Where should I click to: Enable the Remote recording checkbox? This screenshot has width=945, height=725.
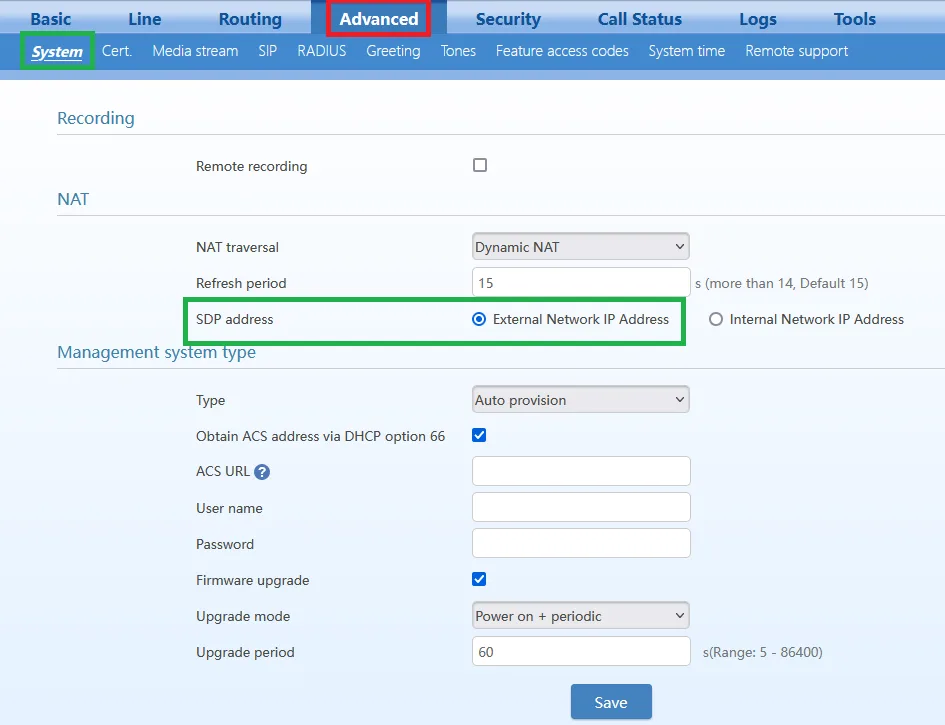coord(480,165)
